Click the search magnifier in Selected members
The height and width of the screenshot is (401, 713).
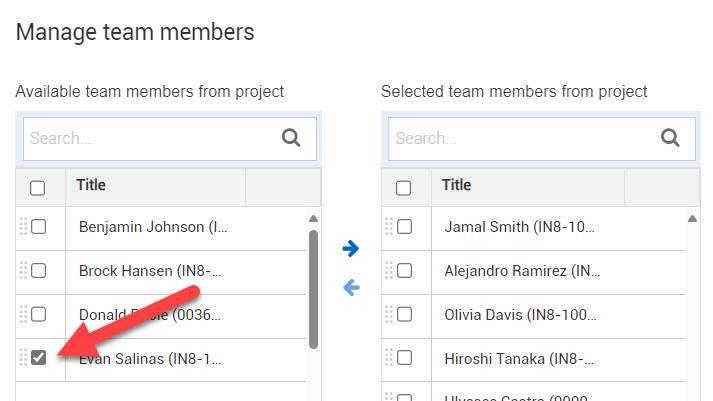pos(670,138)
